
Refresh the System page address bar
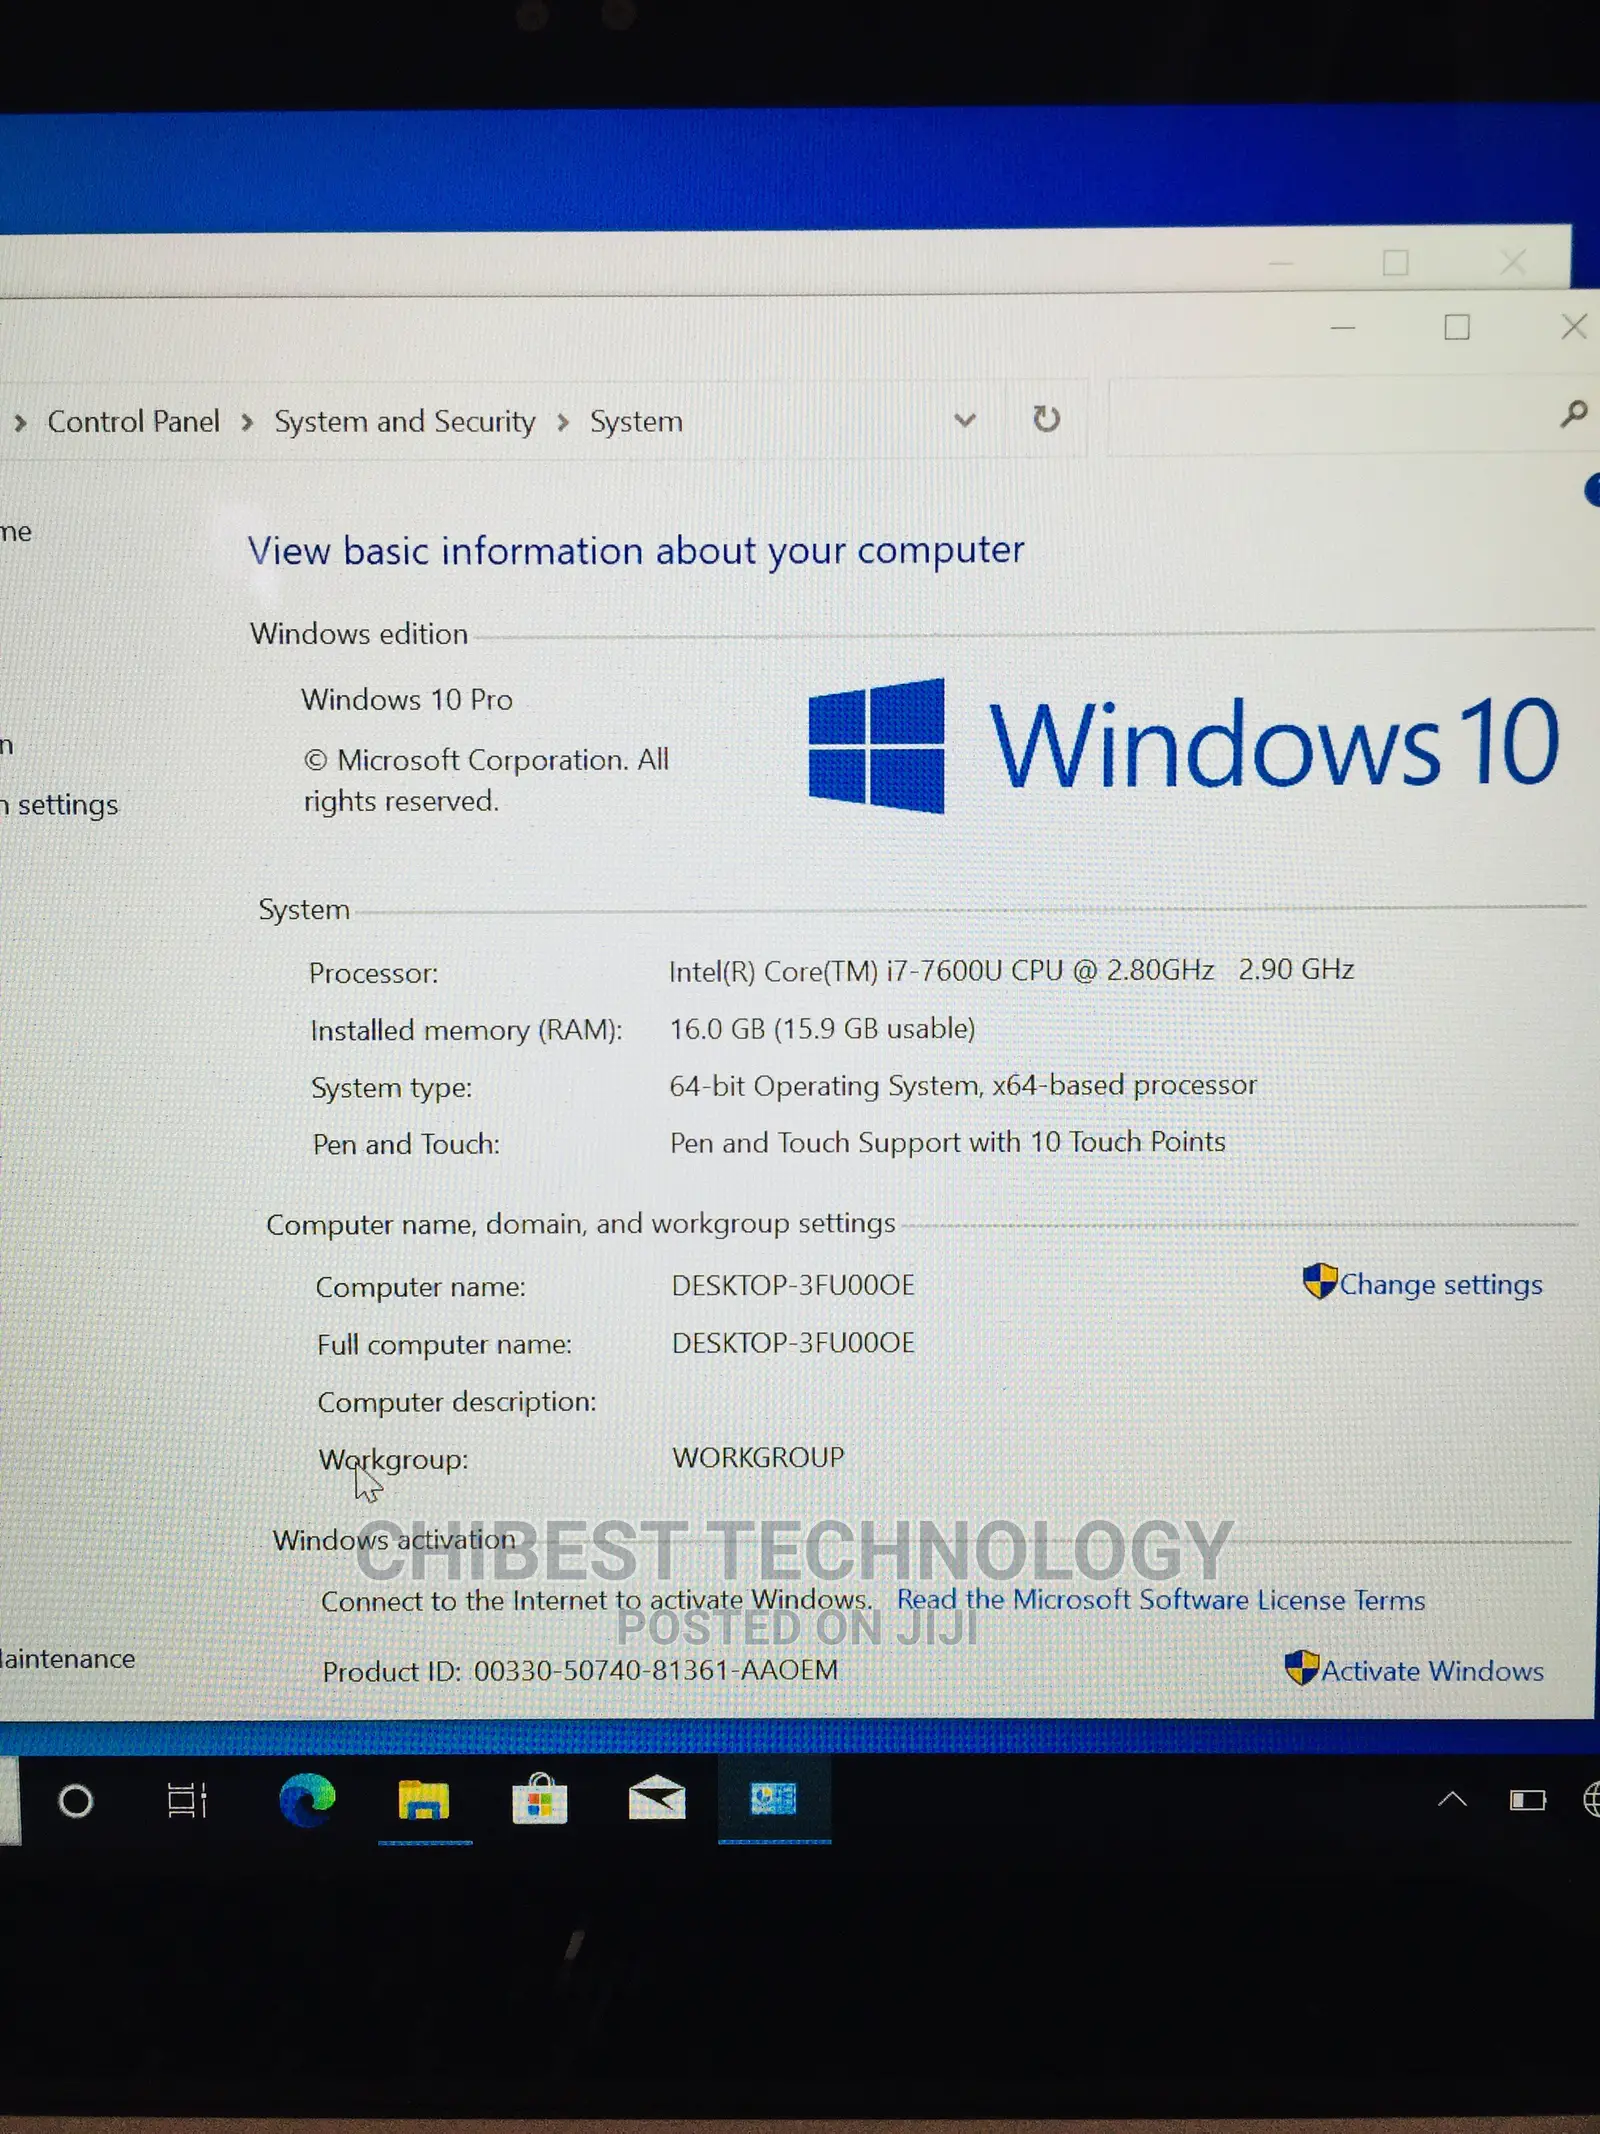[1046, 418]
